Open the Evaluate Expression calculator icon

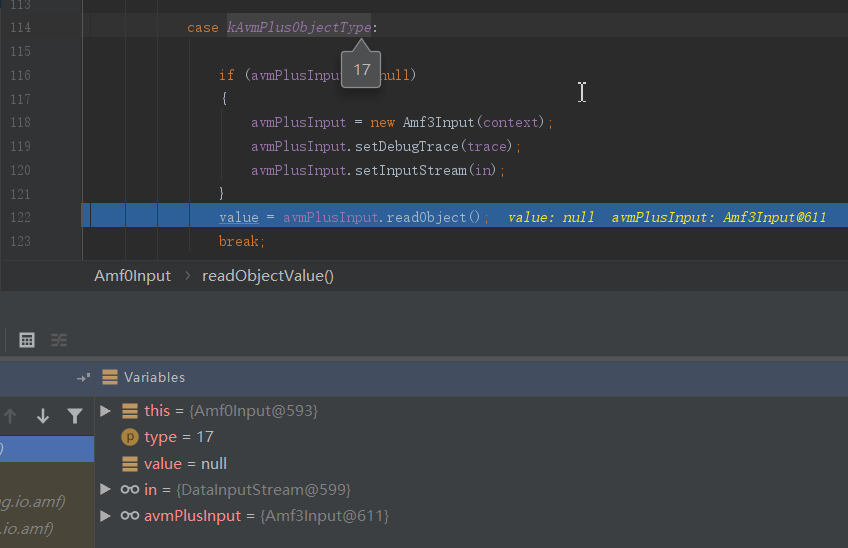pos(27,340)
